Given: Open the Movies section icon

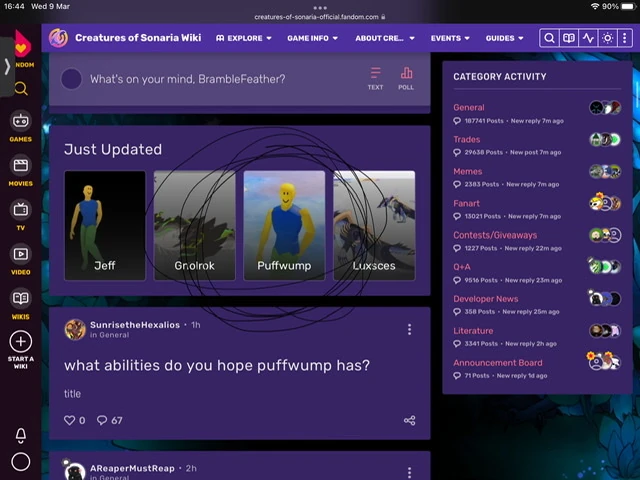Looking at the screenshot, I should (x=21, y=165).
